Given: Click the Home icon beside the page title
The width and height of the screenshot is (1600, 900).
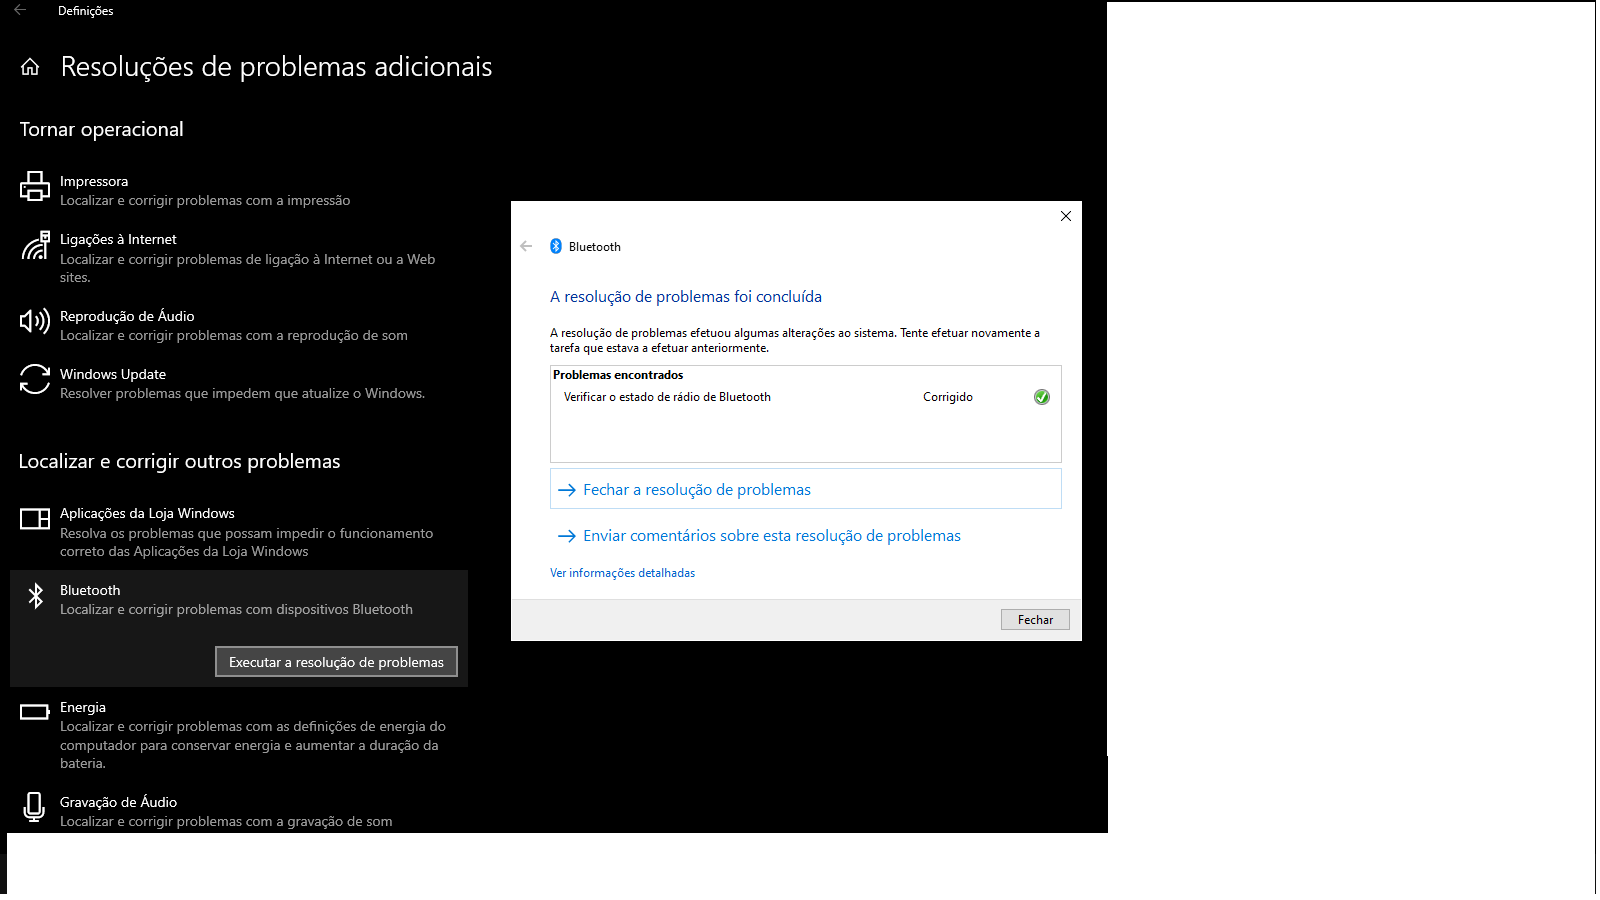Looking at the screenshot, I should pos(30,67).
